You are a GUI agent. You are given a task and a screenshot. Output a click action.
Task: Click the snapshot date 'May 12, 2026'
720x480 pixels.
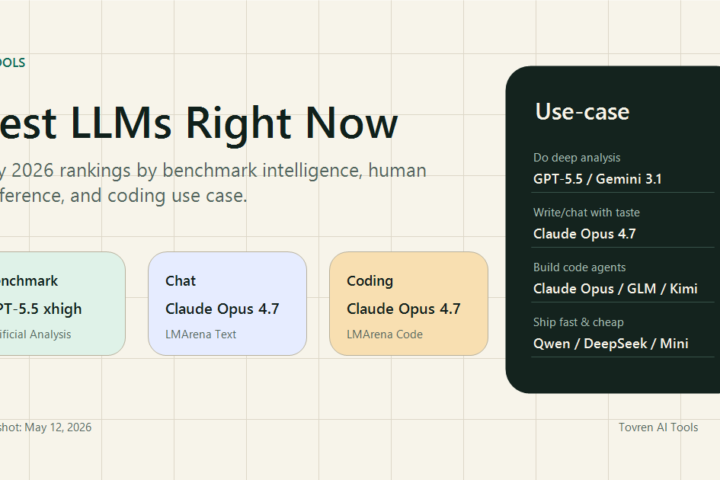point(58,427)
